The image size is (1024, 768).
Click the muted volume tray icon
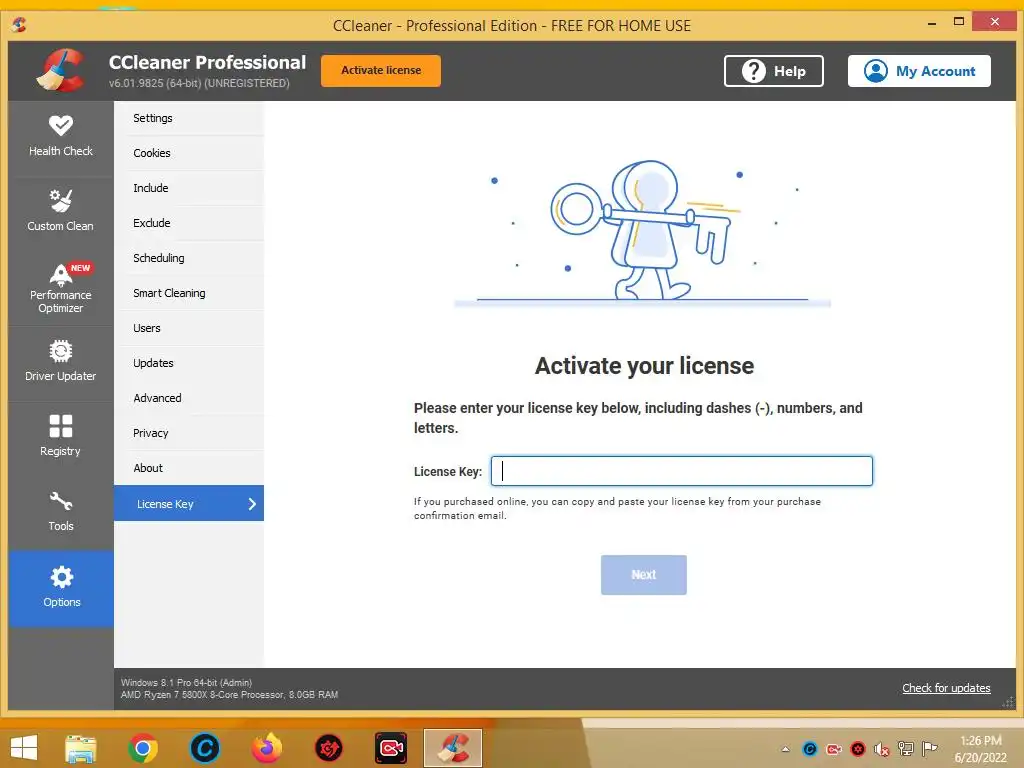(x=882, y=749)
